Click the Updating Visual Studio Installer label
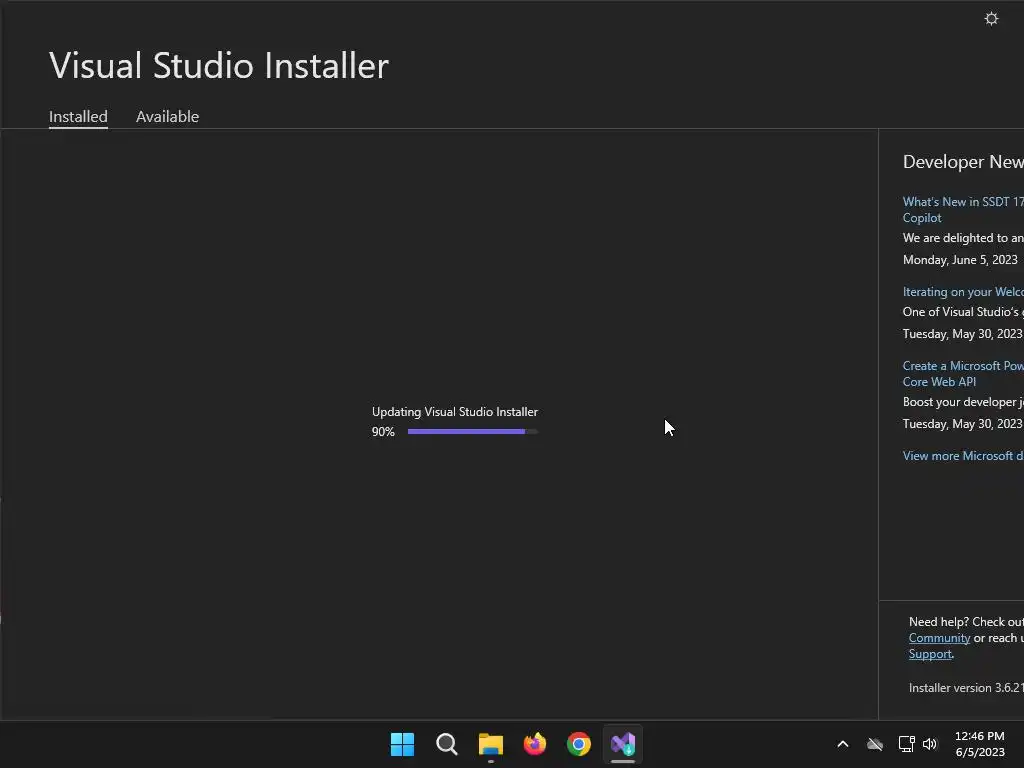Viewport: 1024px width, 768px height. point(455,412)
